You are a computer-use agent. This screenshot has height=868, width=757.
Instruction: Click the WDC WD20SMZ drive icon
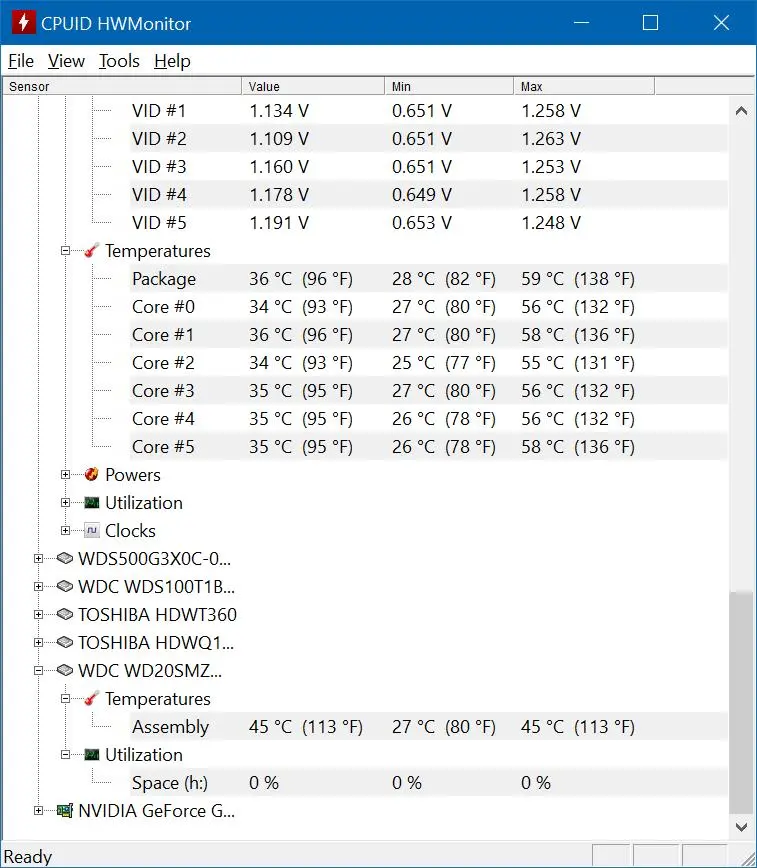(x=65, y=670)
